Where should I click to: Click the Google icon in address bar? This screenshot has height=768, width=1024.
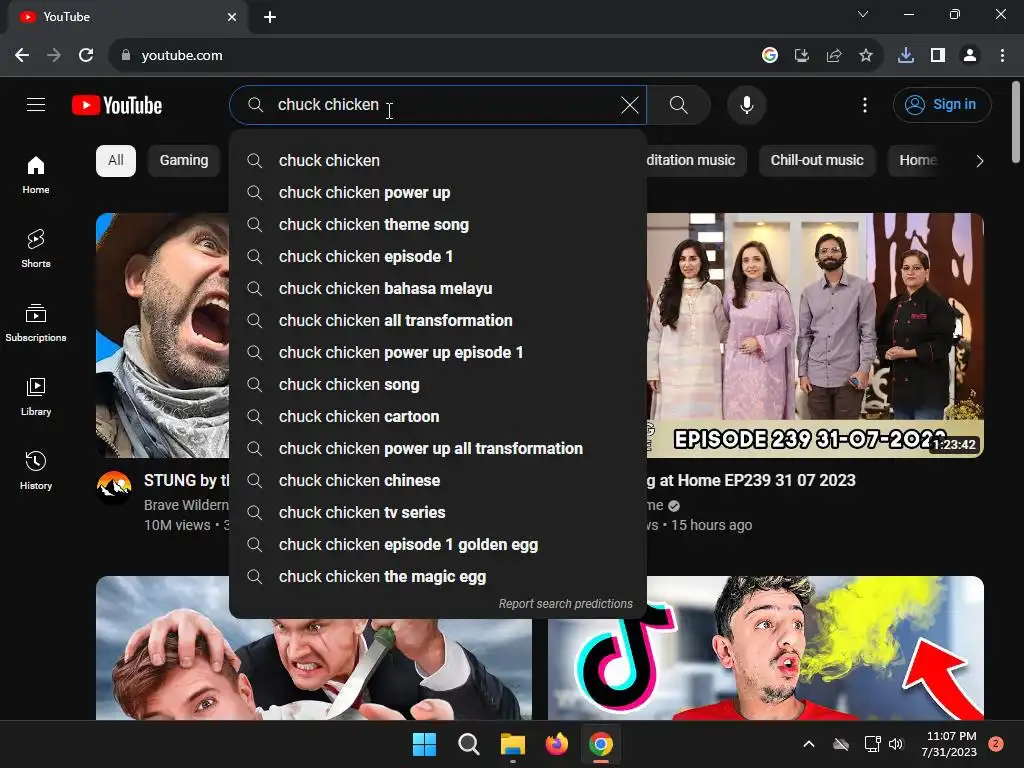(x=770, y=56)
